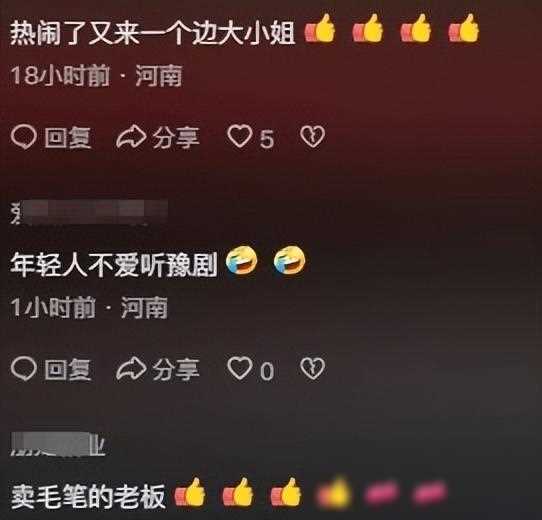
Task: Dislike the 边大小姐 comment with broken heart
Action: (312, 137)
